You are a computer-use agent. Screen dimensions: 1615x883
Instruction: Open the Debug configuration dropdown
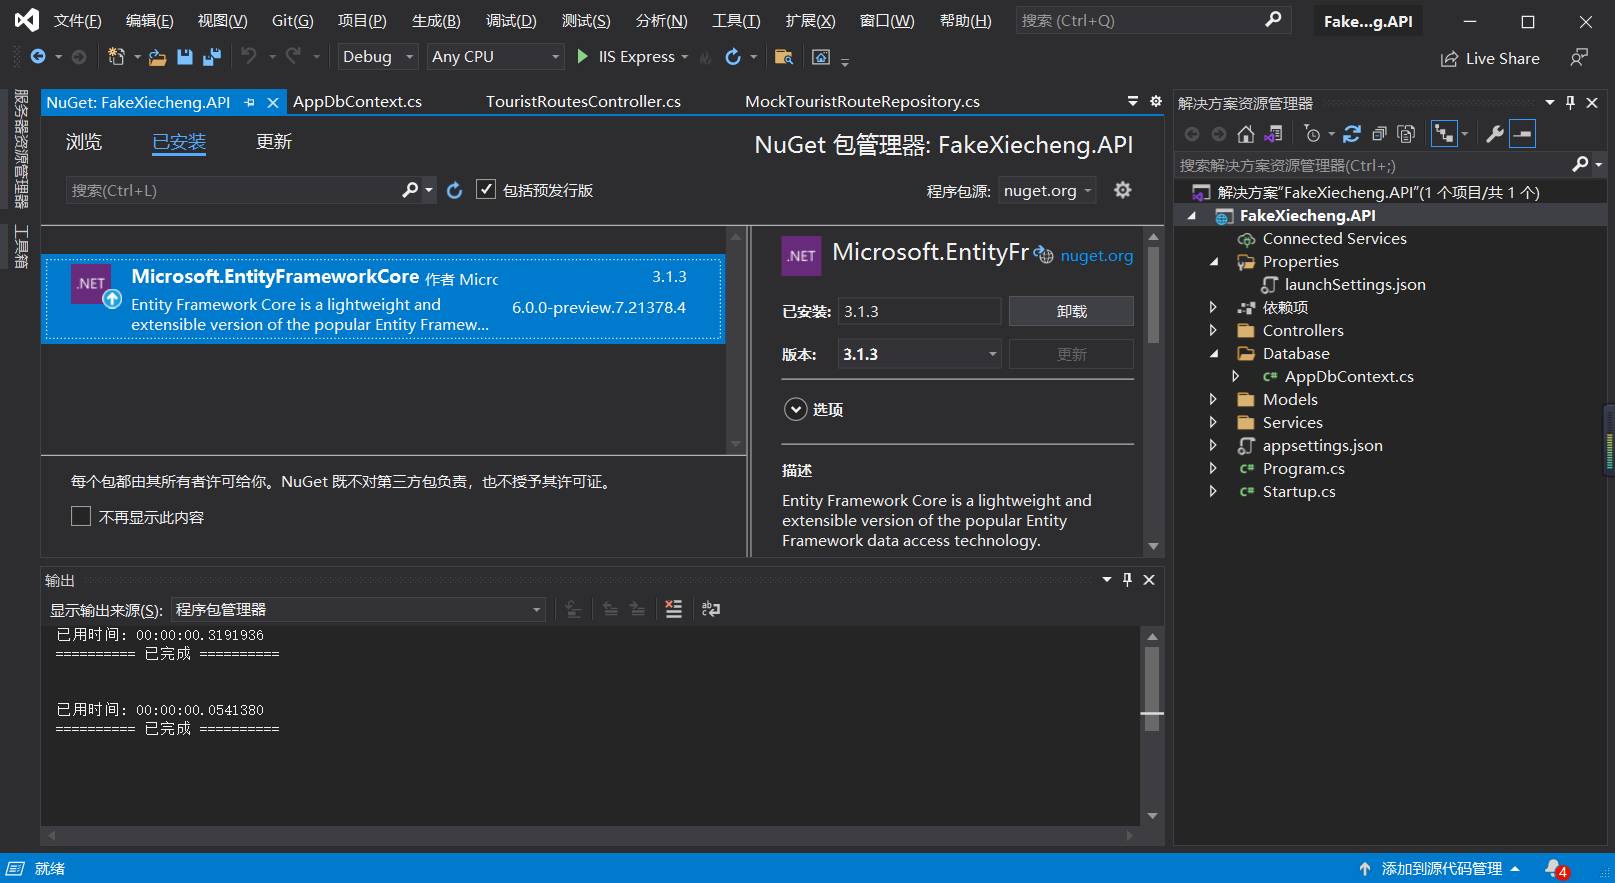[x=377, y=57]
